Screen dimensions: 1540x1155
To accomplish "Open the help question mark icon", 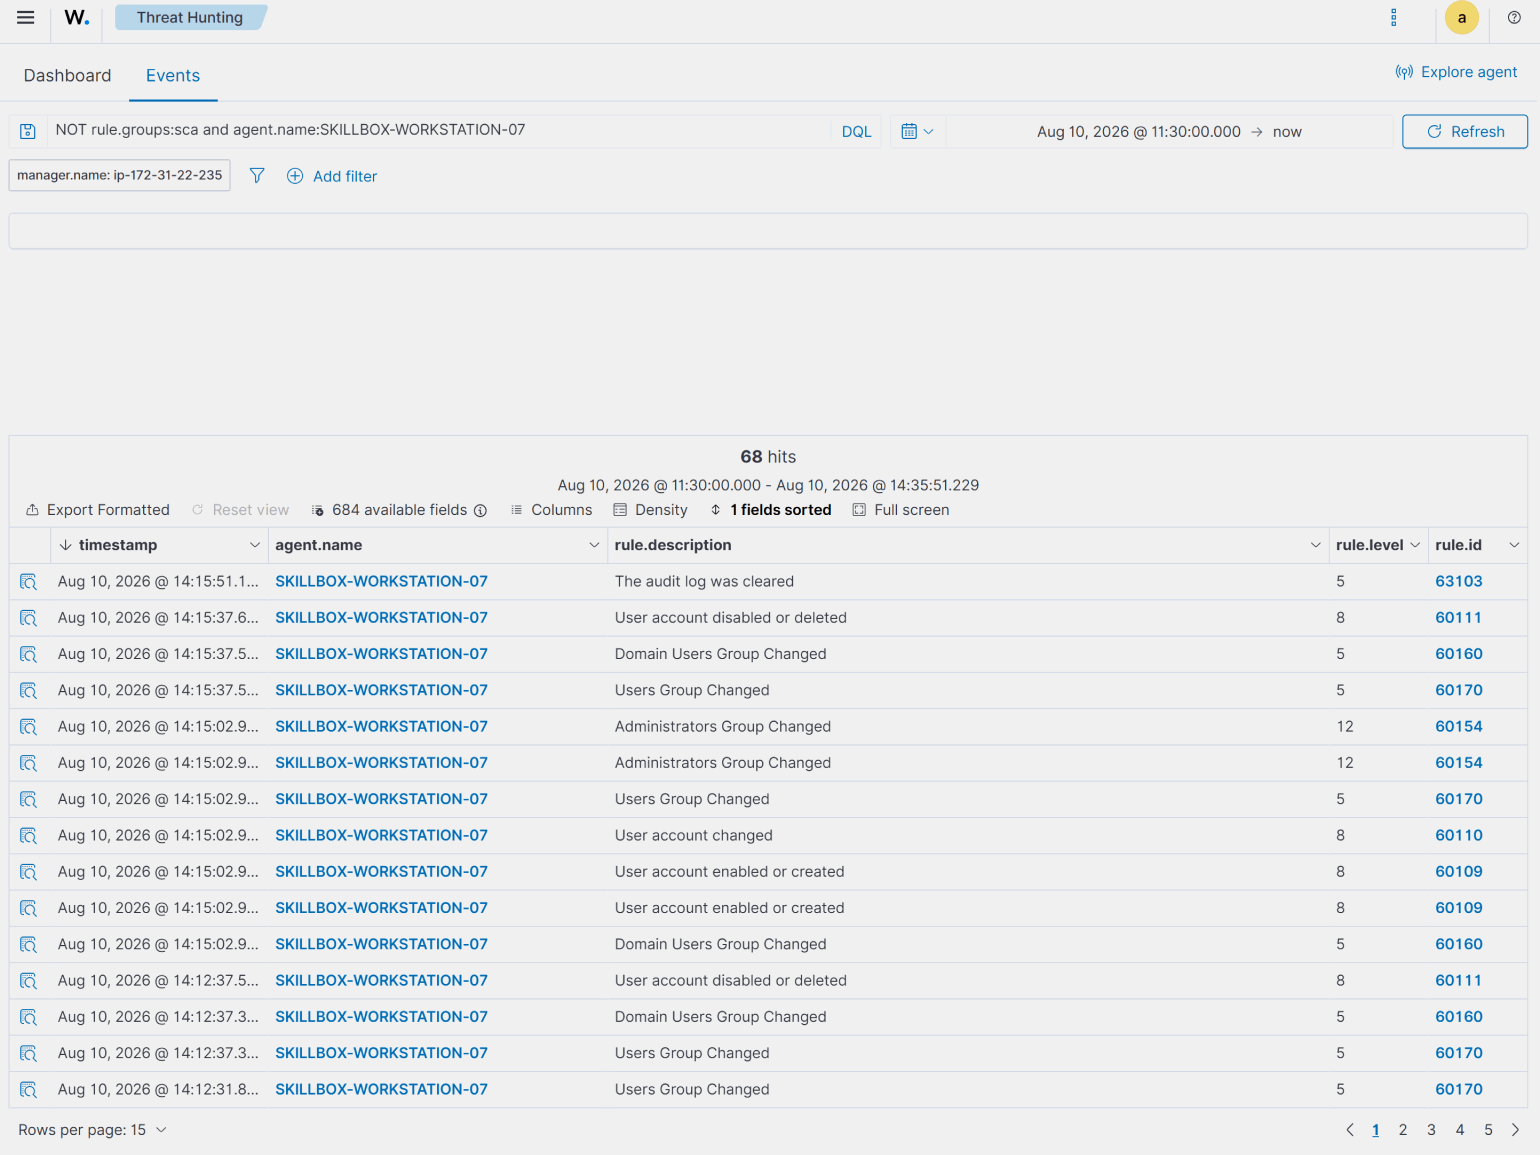I will [1514, 17].
